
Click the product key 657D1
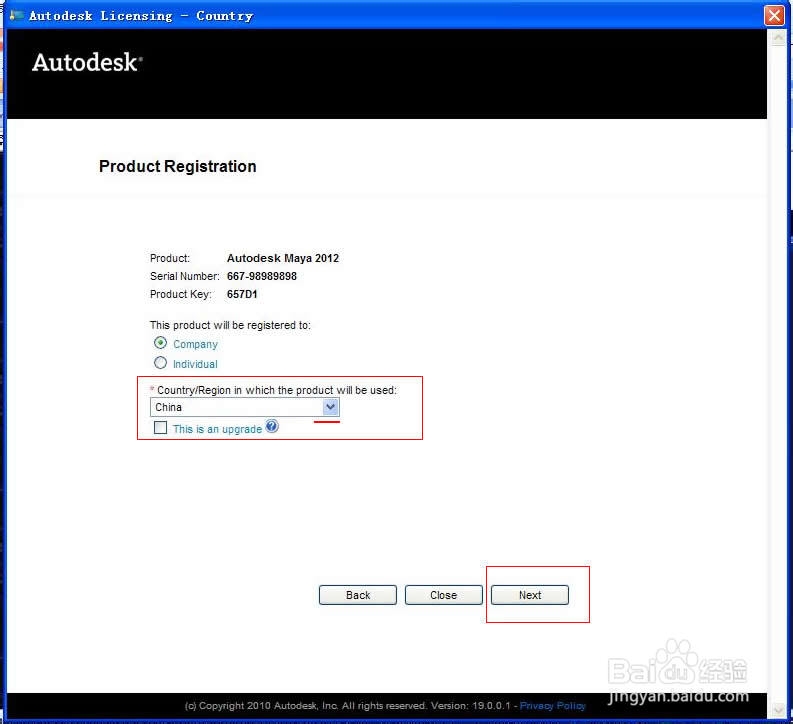[x=242, y=294]
